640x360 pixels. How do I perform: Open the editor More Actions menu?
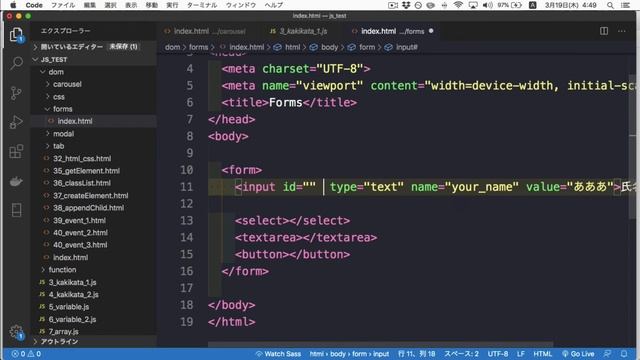pyautogui.click(x=622, y=31)
